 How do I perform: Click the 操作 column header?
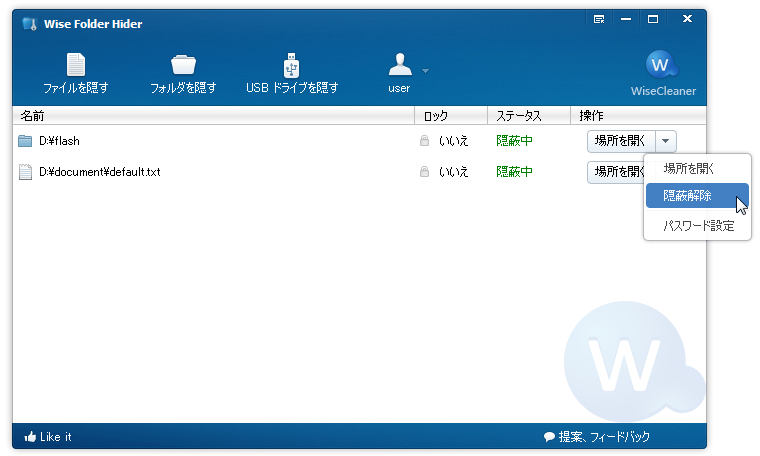tap(638, 115)
